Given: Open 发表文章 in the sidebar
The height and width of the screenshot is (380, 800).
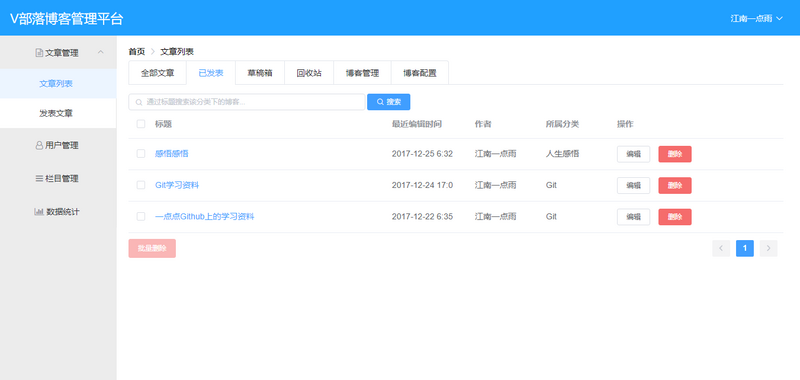Looking at the screenshot, I should click(58, 113).
